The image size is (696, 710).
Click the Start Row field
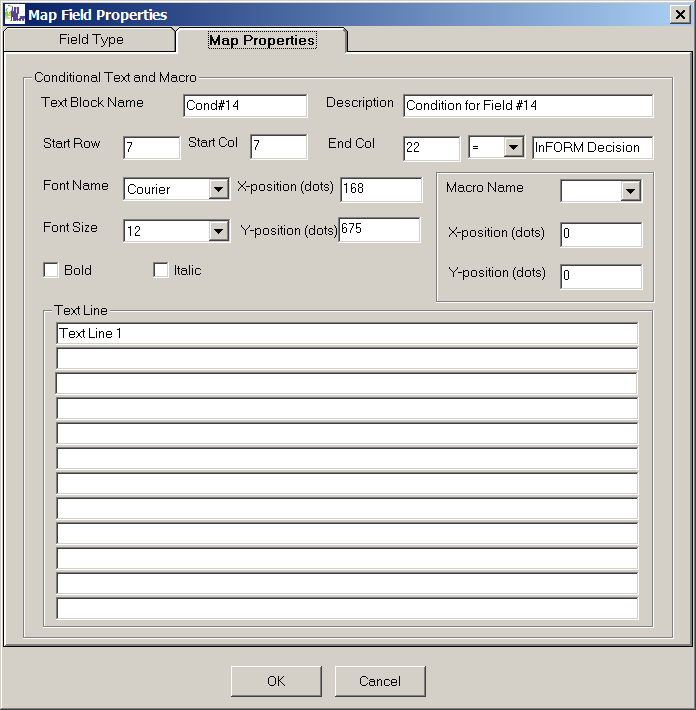point(151,148)
